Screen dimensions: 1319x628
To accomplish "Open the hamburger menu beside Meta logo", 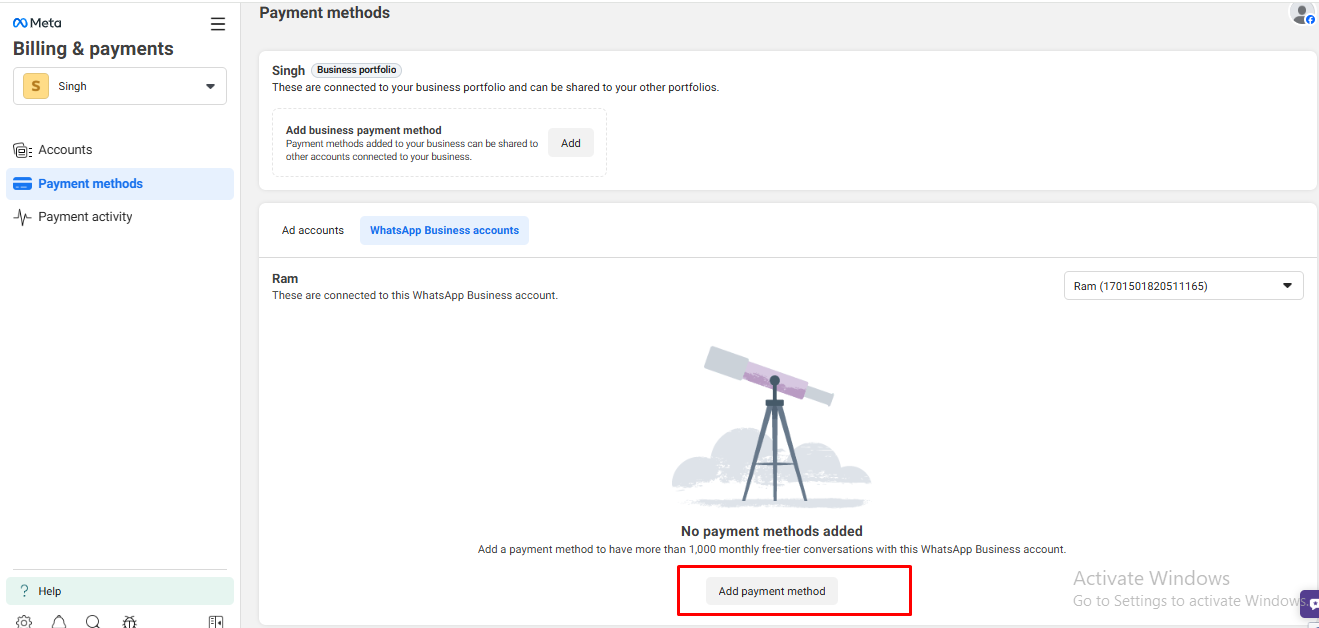I will coord(218,24).
